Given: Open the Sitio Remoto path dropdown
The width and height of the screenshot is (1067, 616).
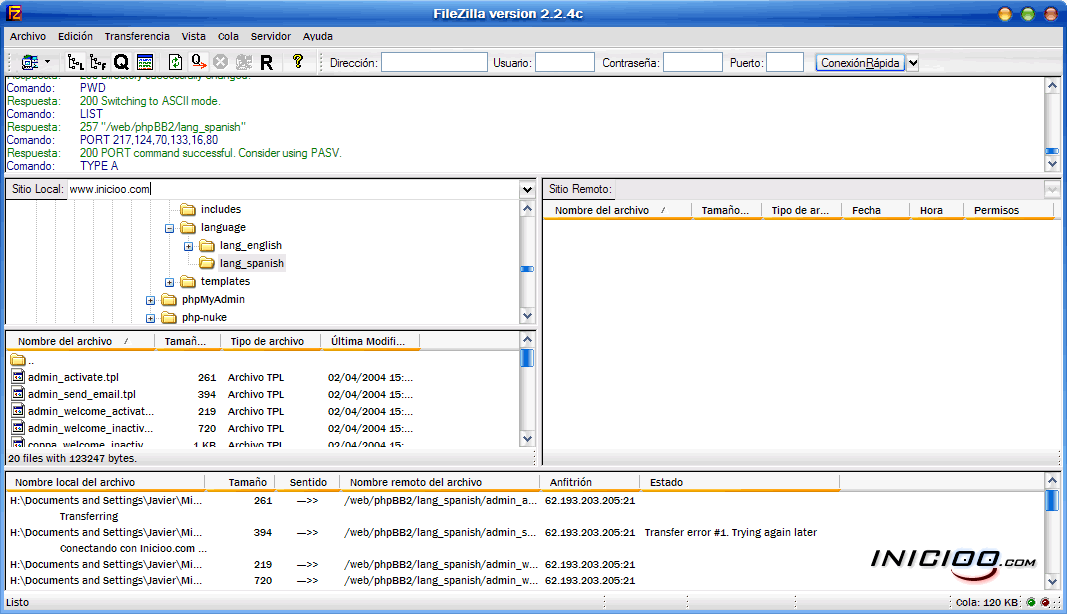Looking at the screenshot, I should pos(1052,189).
